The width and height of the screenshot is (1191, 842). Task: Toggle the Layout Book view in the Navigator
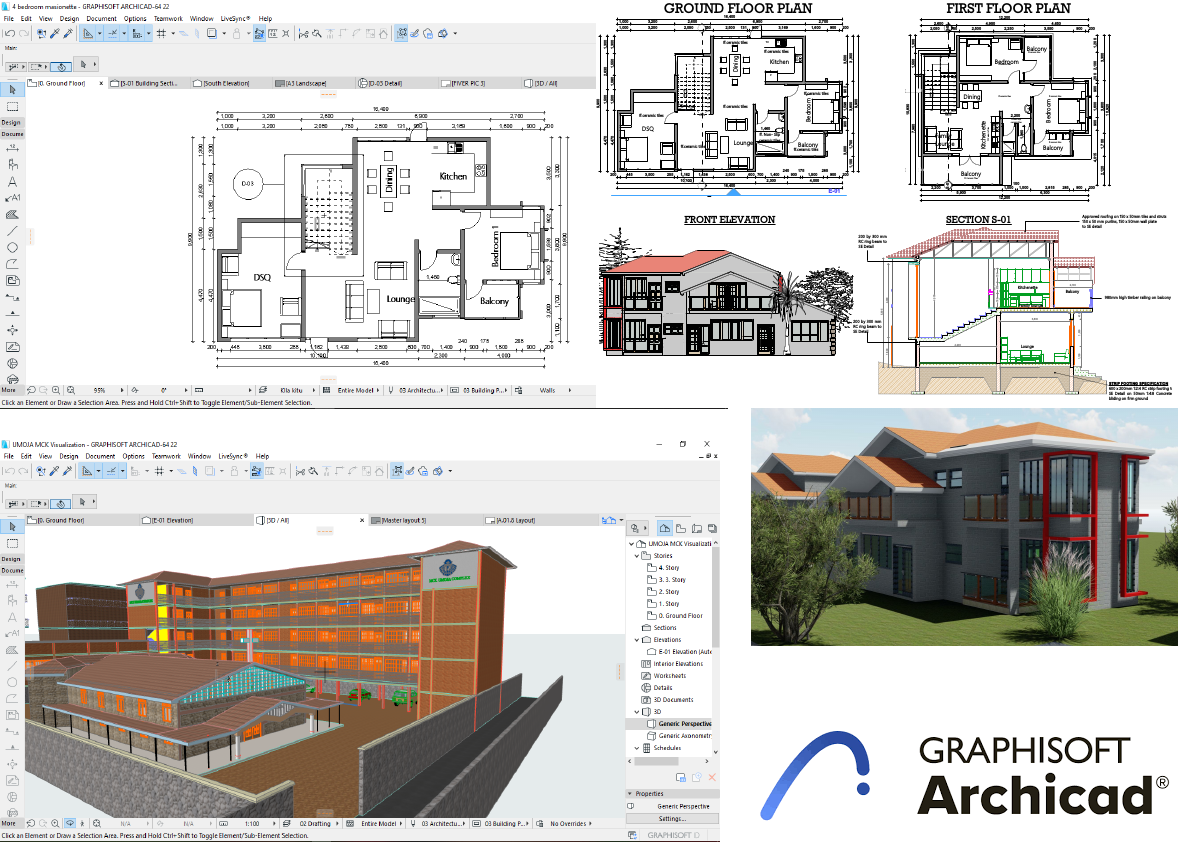pyautogui.click(x=697, y=528)
